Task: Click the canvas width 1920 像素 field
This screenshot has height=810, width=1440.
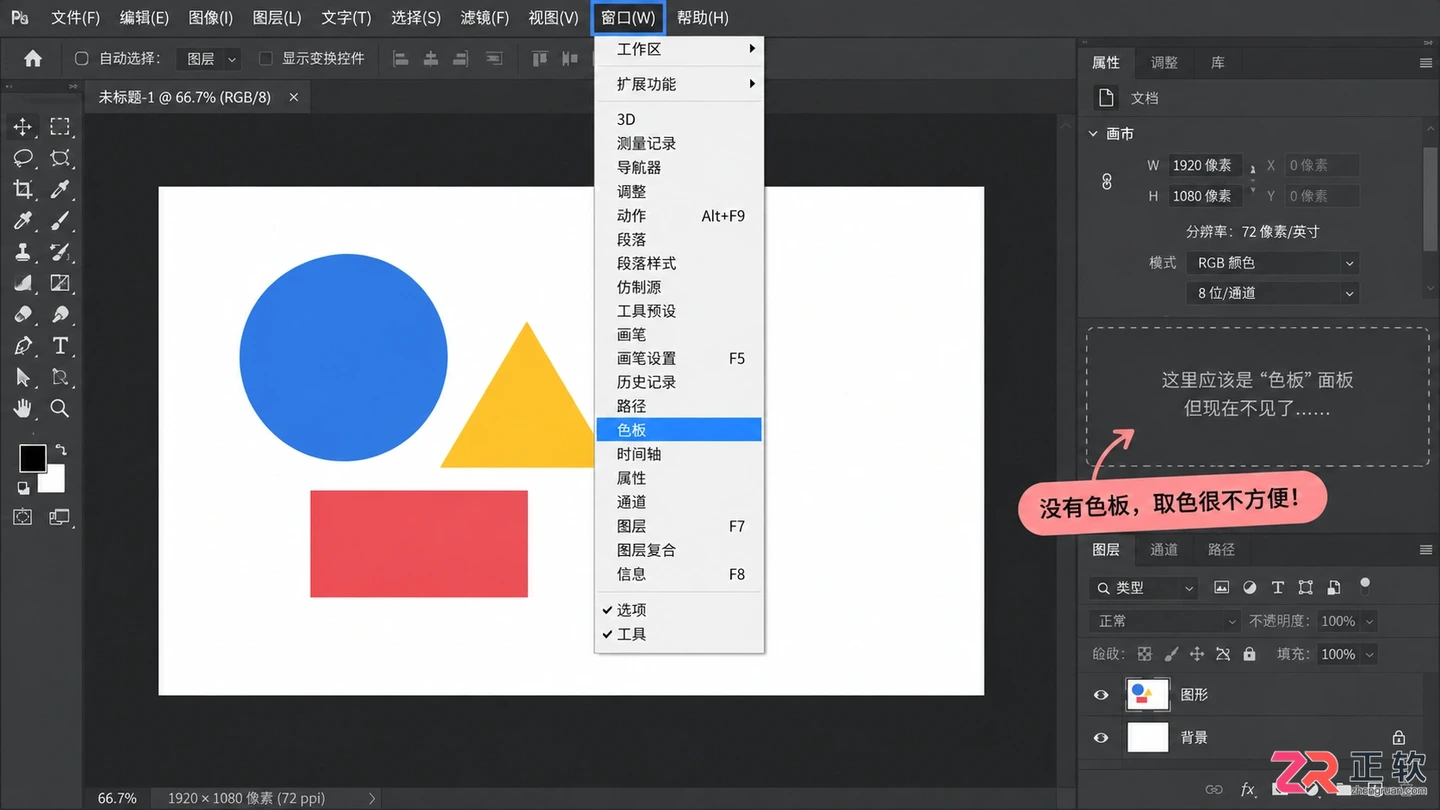Action: coord(1205,165)
